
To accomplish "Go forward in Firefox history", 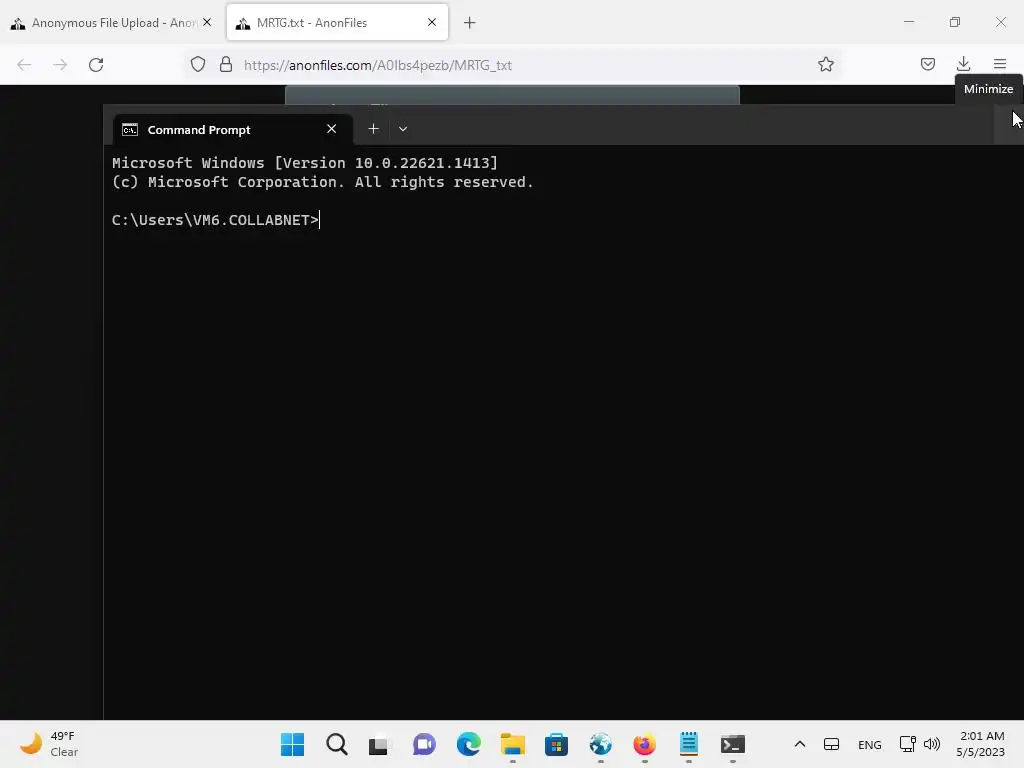I will click(60, 65).
